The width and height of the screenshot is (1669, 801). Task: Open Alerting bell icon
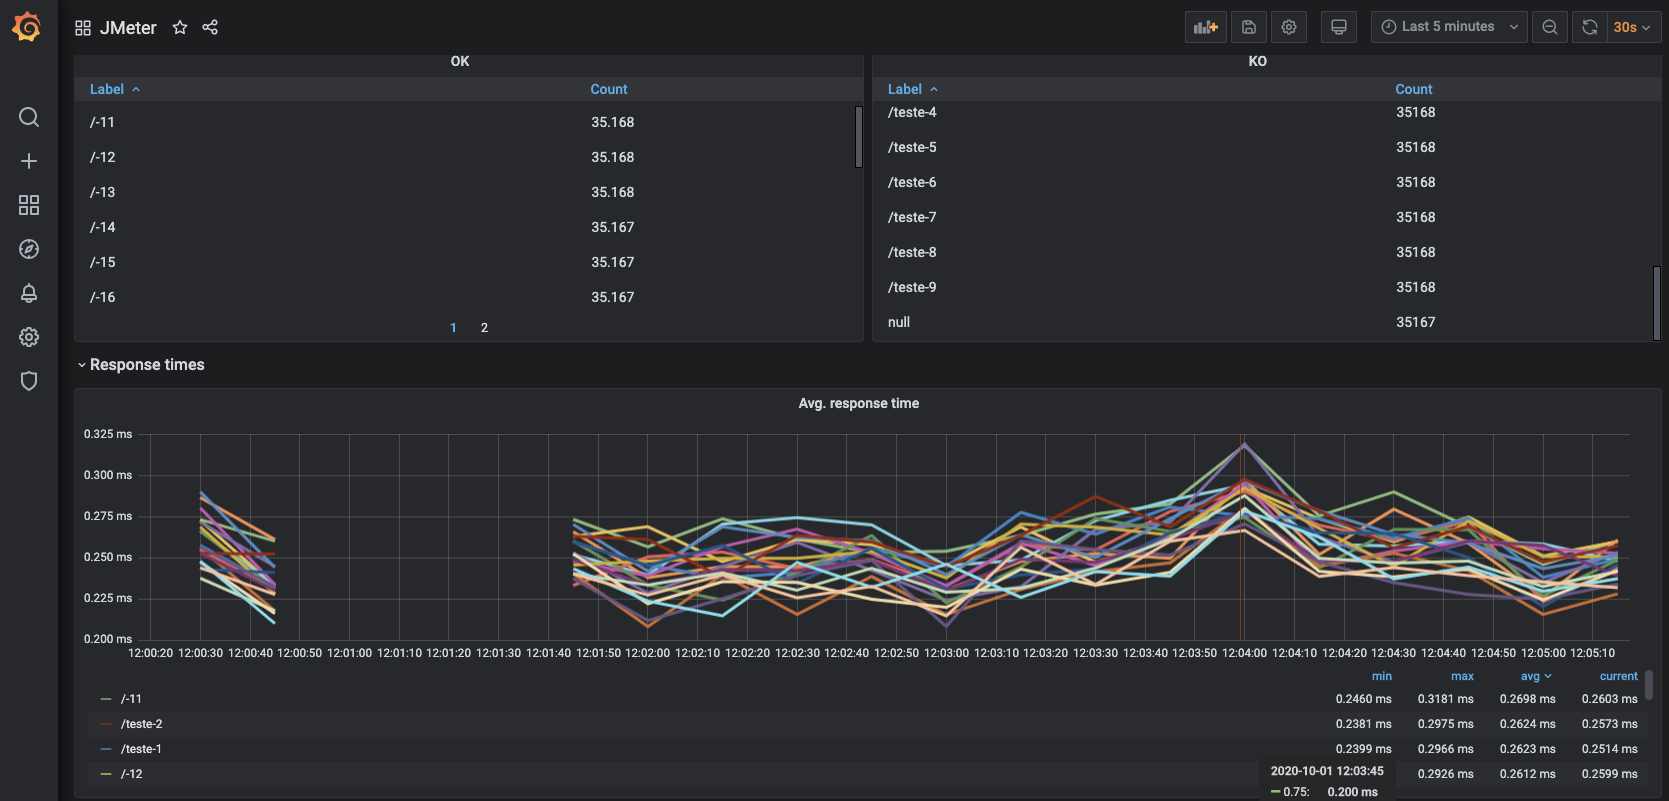click(29, 293)
